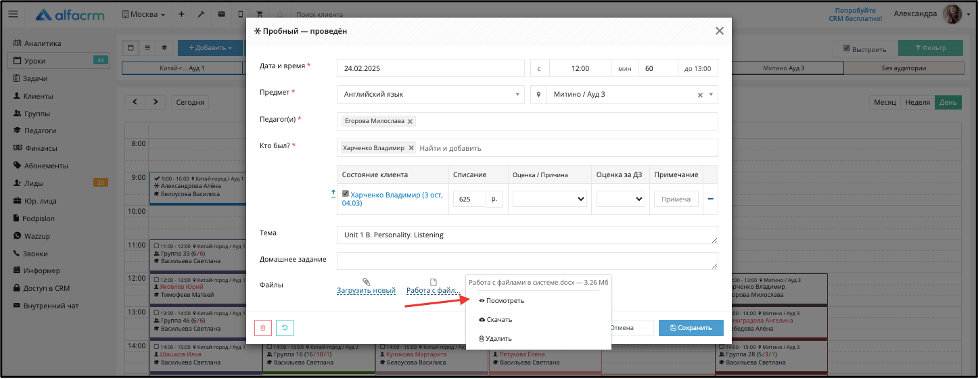Click the document file icon above Работа с файл
The width and height of the screenshot is (979, 379).
(x=434, y=282)
